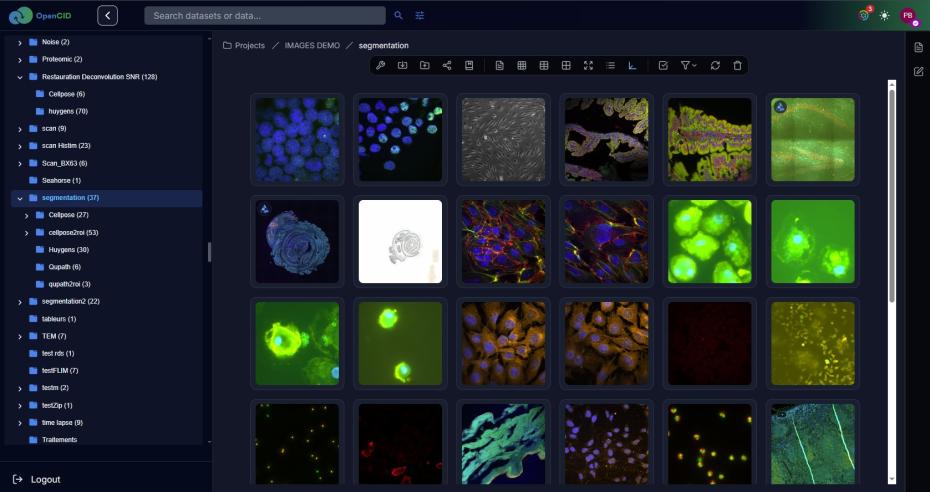Screen dimensions: 930x492
Task: Click the document view icon in toolbar
Action: [x=499, y=65]
